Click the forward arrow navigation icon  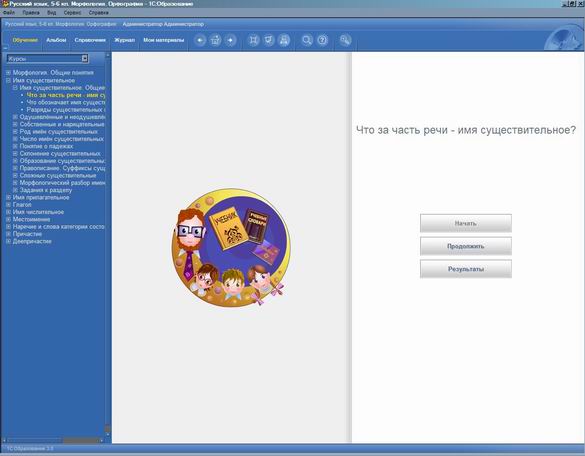(x=231, y=40)
